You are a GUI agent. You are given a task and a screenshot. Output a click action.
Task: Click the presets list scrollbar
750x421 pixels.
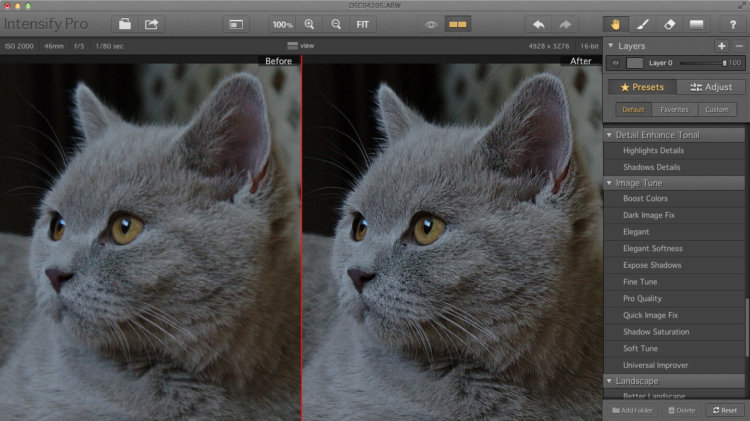[747, 327]
